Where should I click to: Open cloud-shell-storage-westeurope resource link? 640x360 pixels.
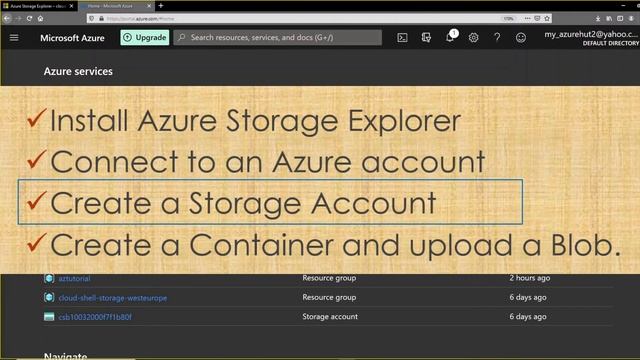pos(113,298)
